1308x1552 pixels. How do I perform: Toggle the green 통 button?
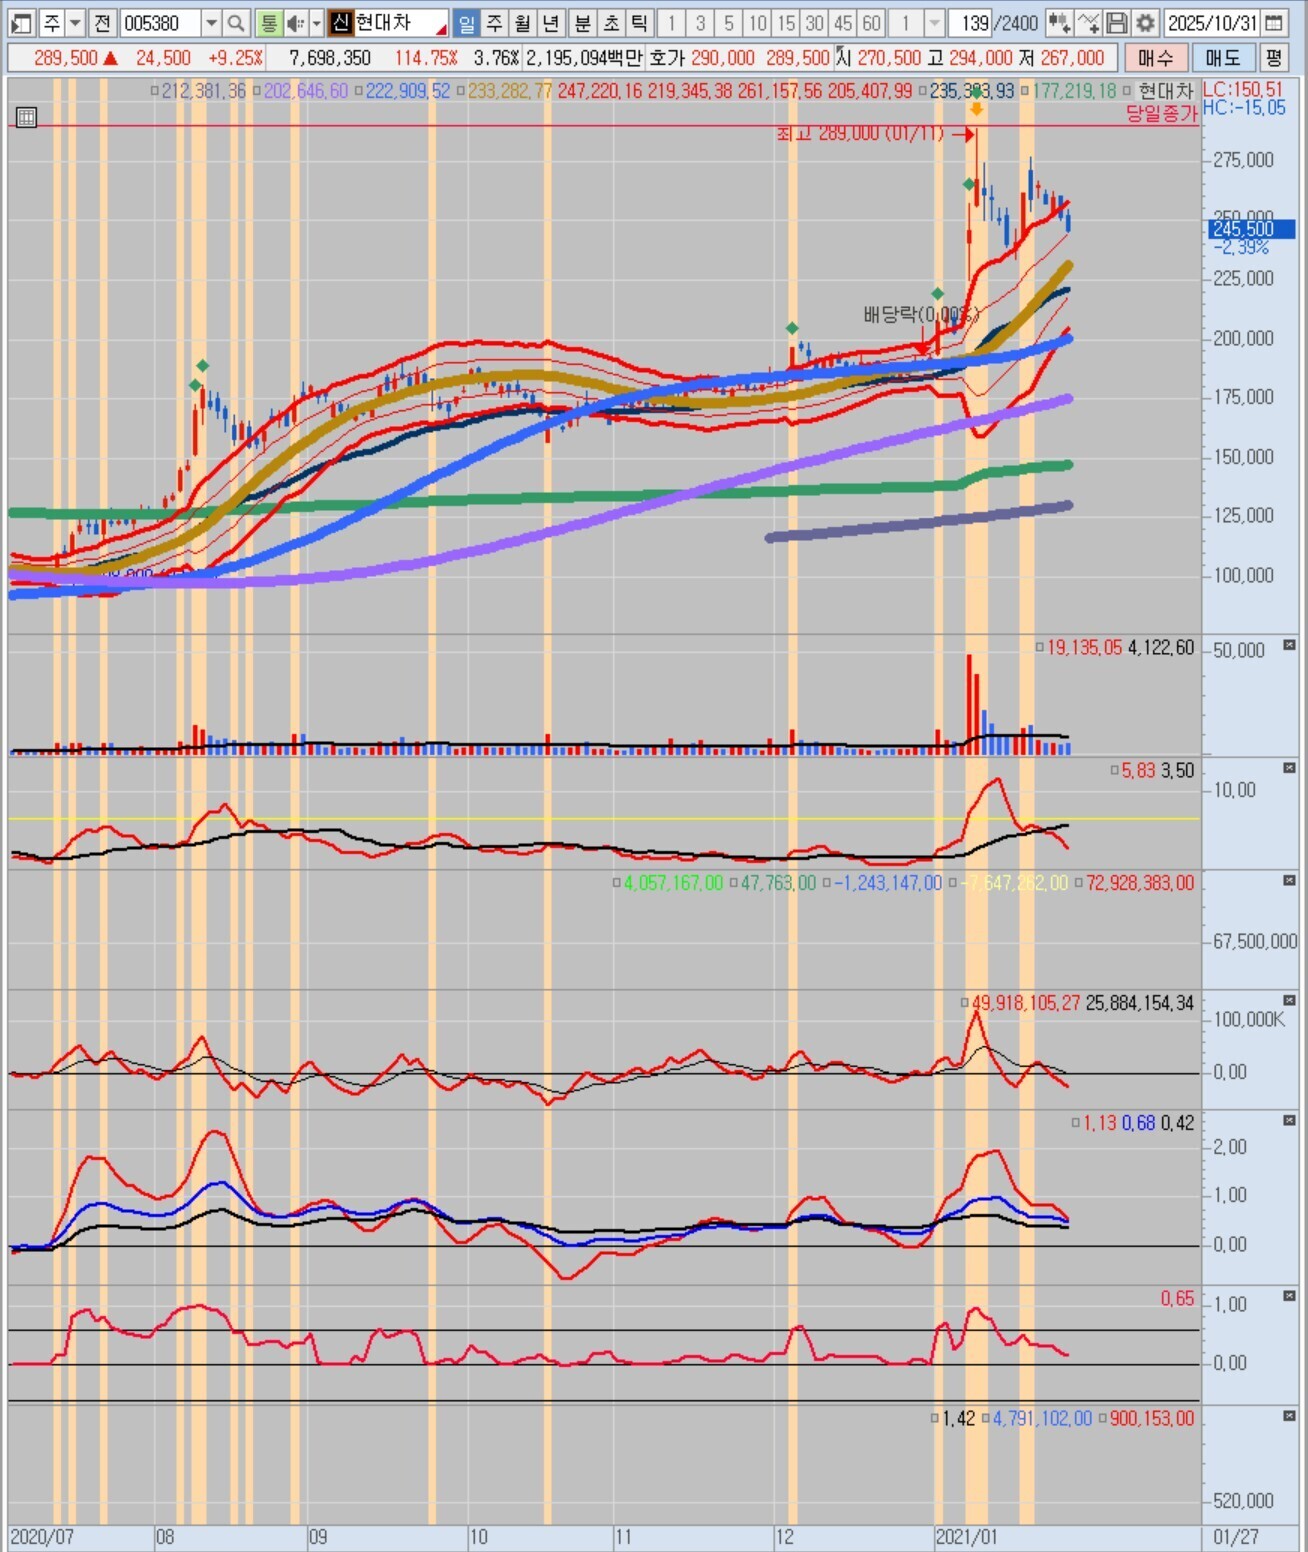pos(268,23)
